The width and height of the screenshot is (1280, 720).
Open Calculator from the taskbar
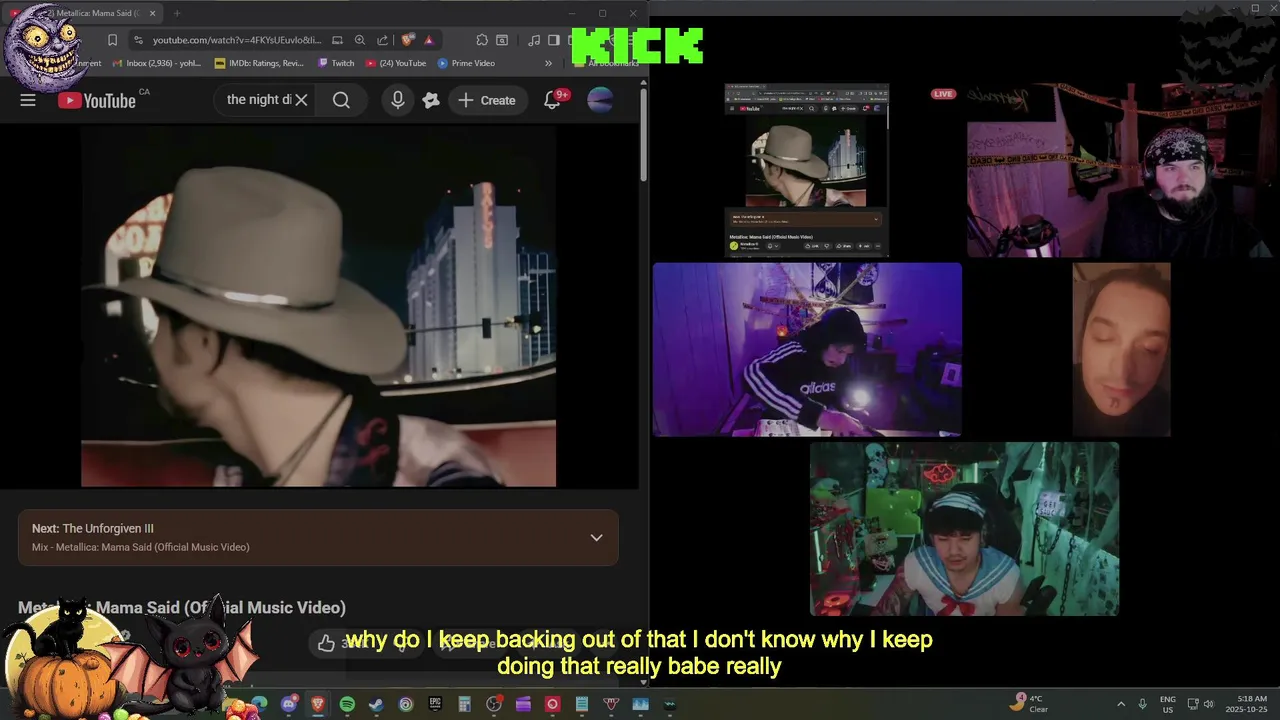click(x=464, y=704)
